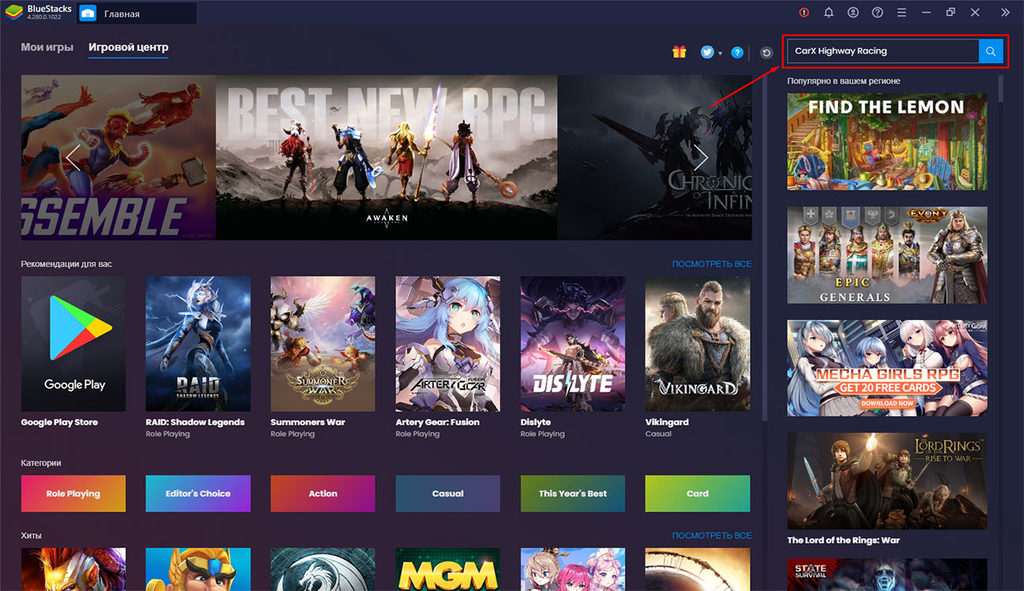
Task: Select the Role Playing category button
Action: (x=73, y=494)
